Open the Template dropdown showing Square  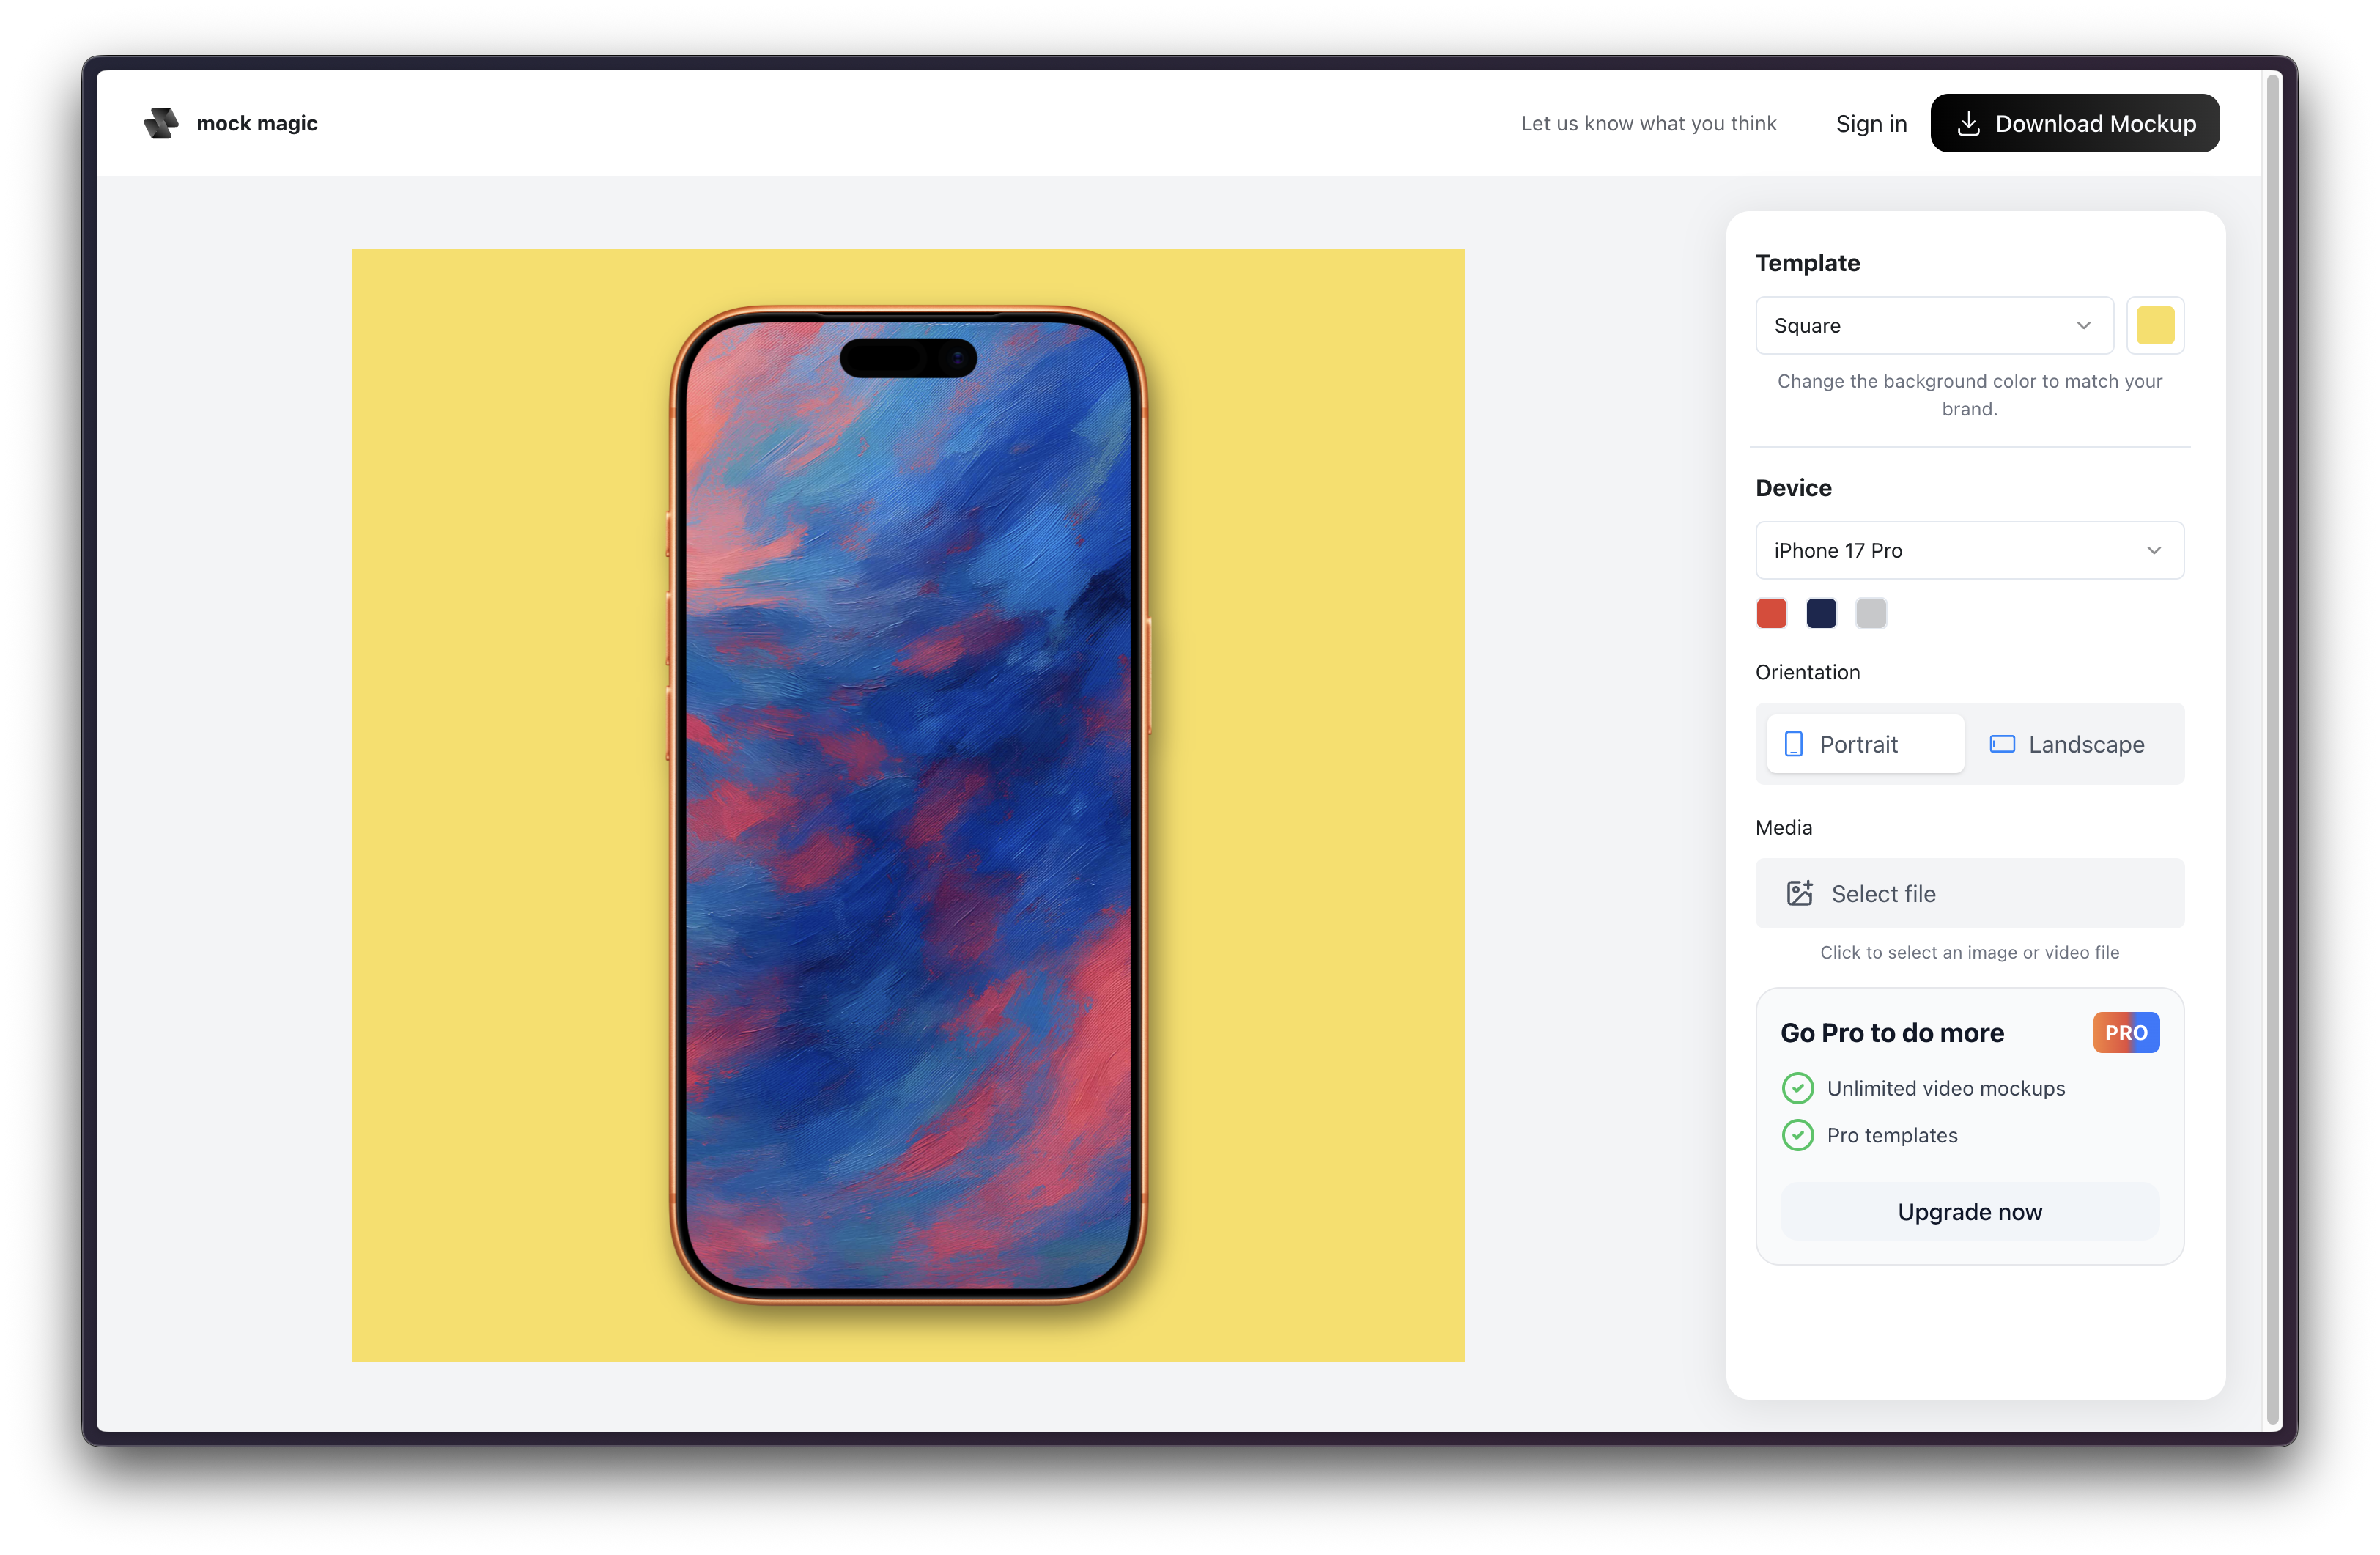[1933, 325]
